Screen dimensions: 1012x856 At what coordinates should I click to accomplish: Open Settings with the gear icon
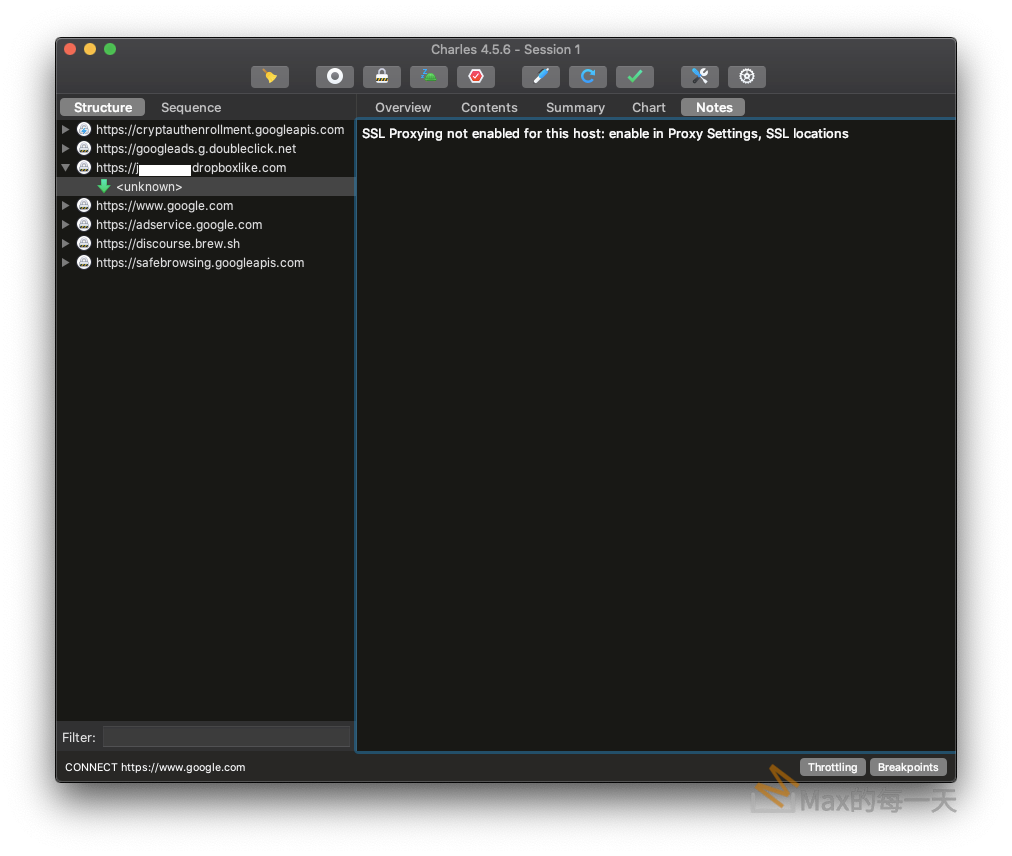tap(746, 77)
